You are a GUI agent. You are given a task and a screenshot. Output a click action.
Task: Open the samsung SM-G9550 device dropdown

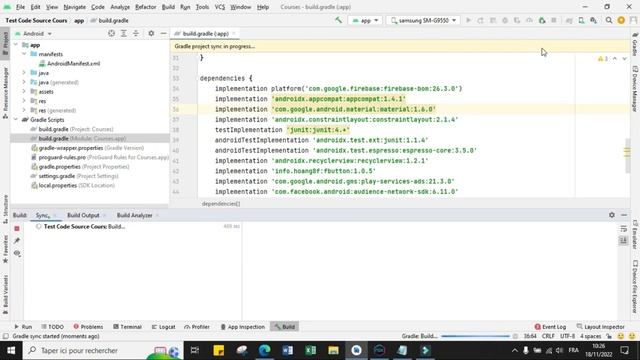423,20
